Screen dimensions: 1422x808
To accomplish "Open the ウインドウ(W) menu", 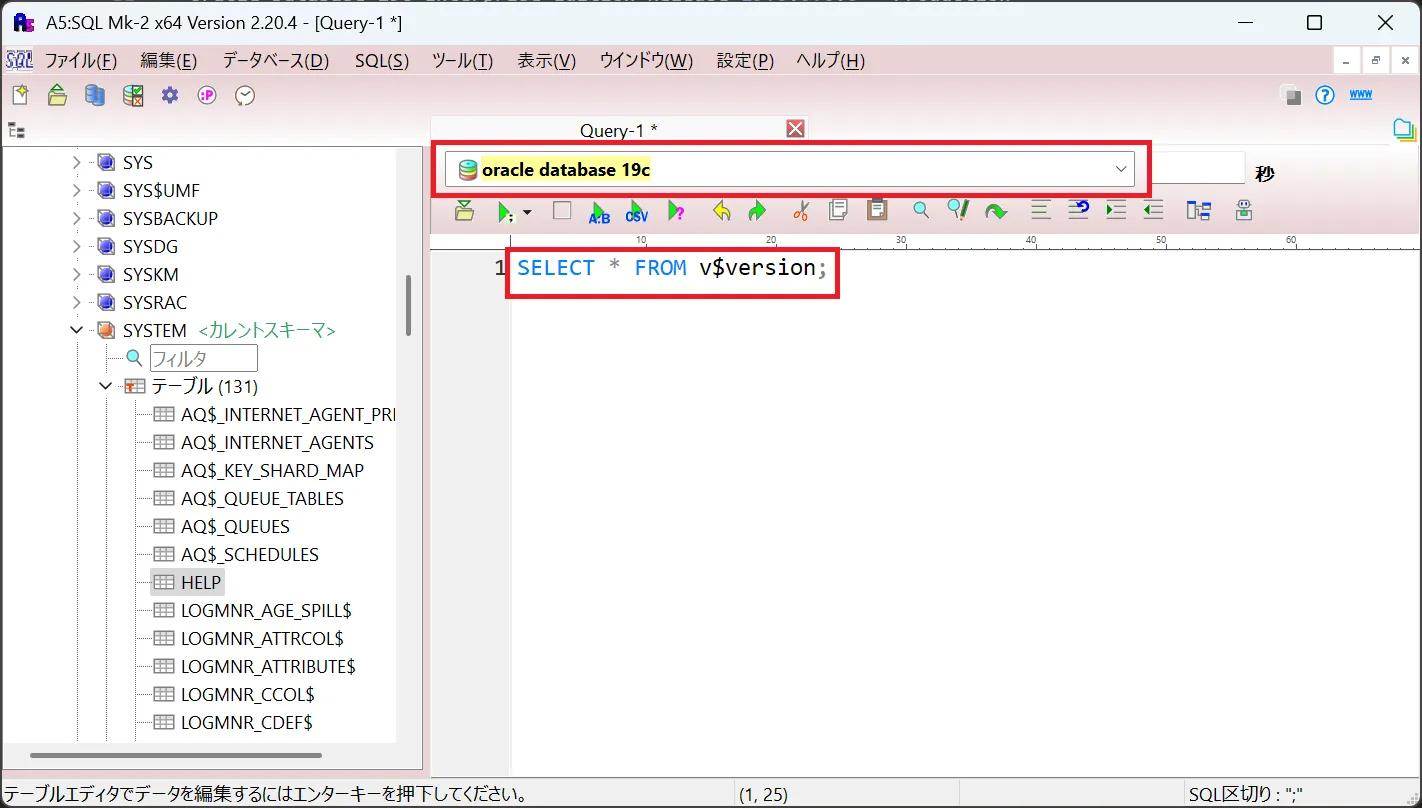I will (646, 61).
